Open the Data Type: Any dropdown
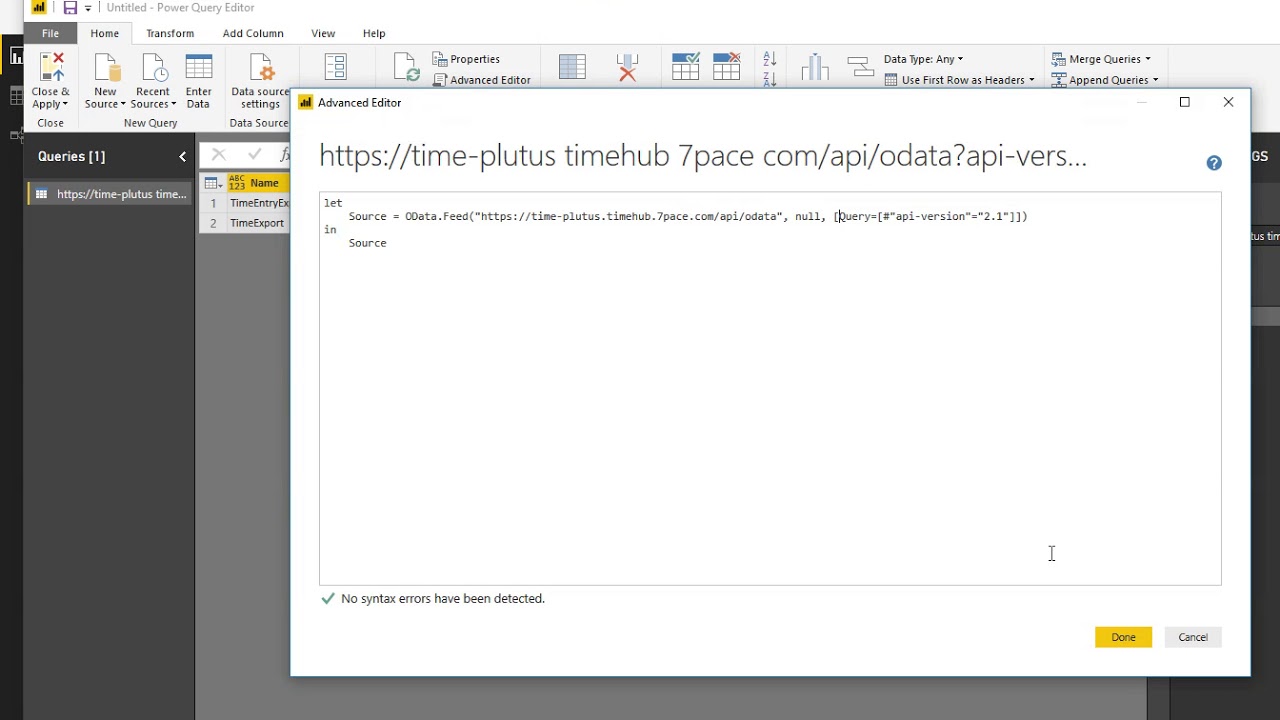Screen dimensions: 1280x720 pyautogui.click(x=924, y=59)
